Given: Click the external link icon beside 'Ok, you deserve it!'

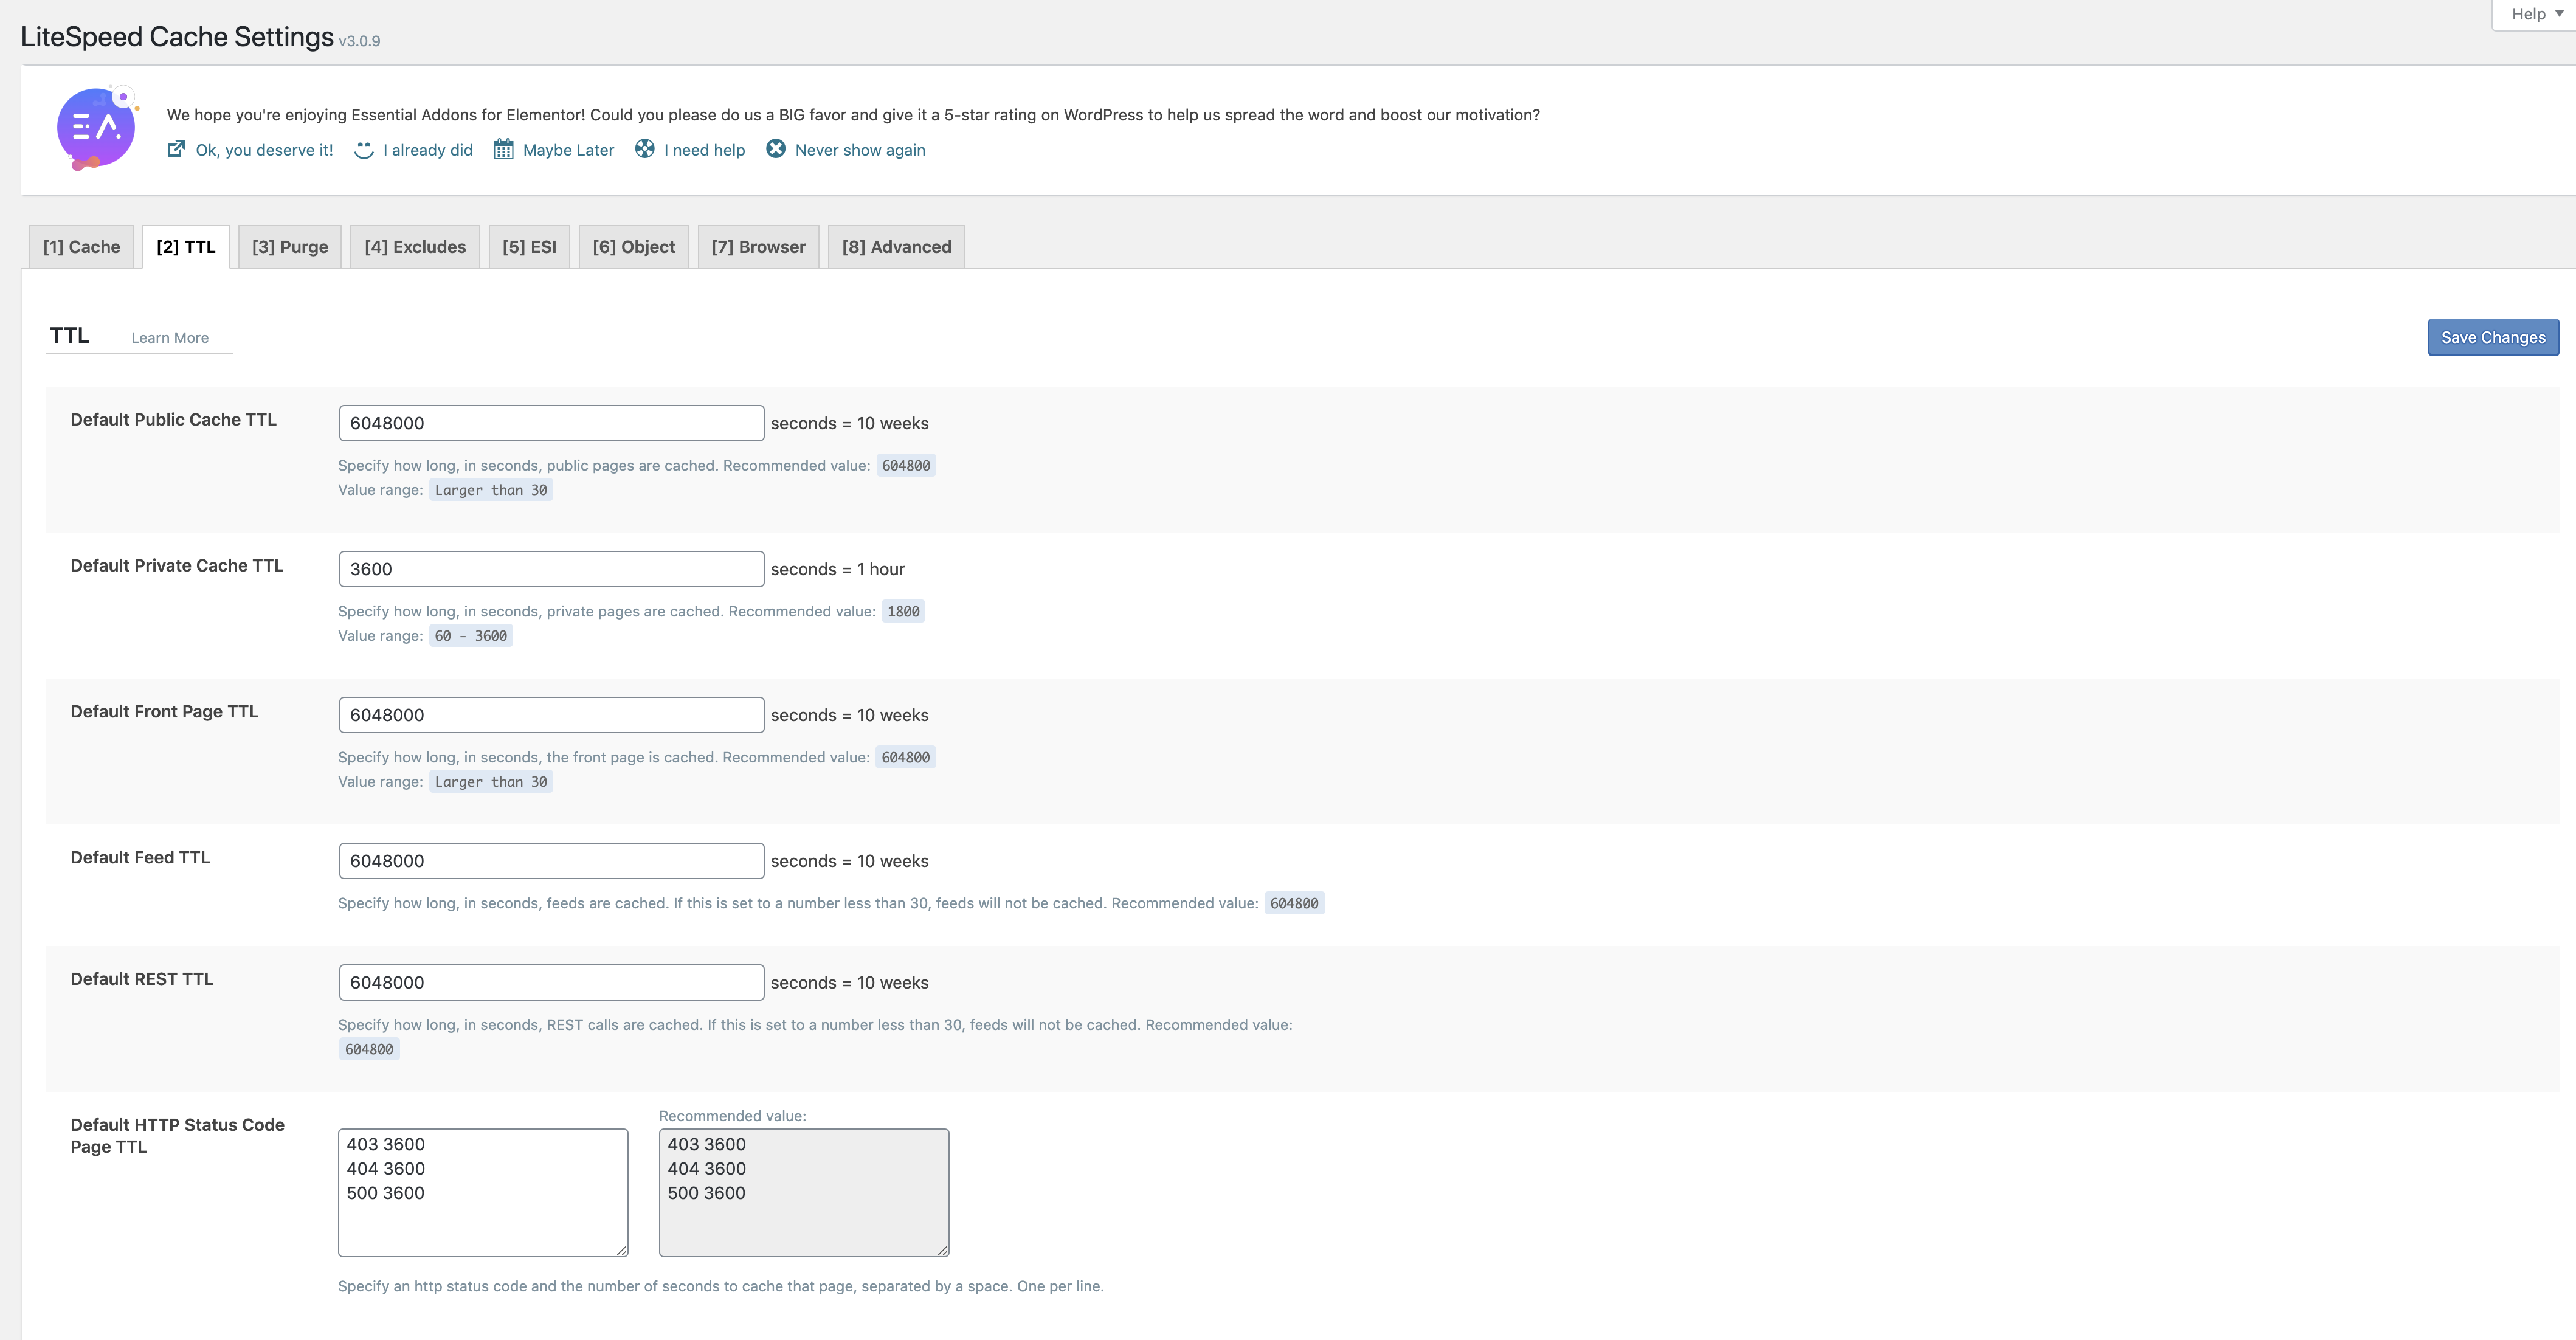Looking at the screenshot, I should pos(176,149).
